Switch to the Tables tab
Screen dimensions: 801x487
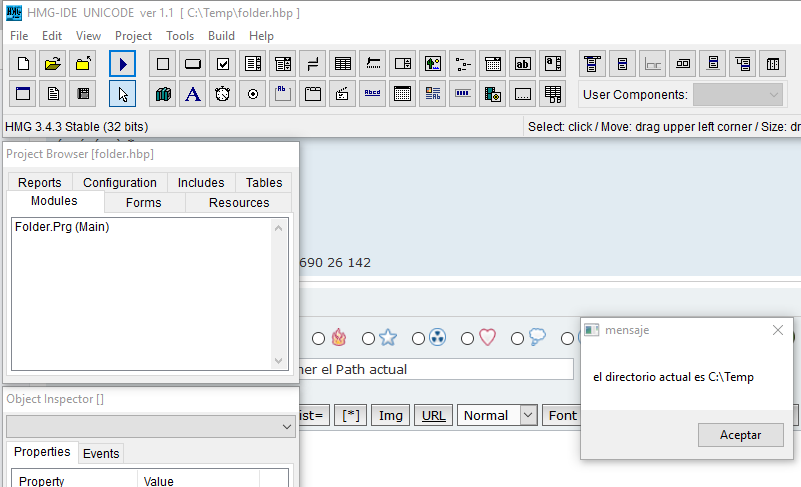264,182
